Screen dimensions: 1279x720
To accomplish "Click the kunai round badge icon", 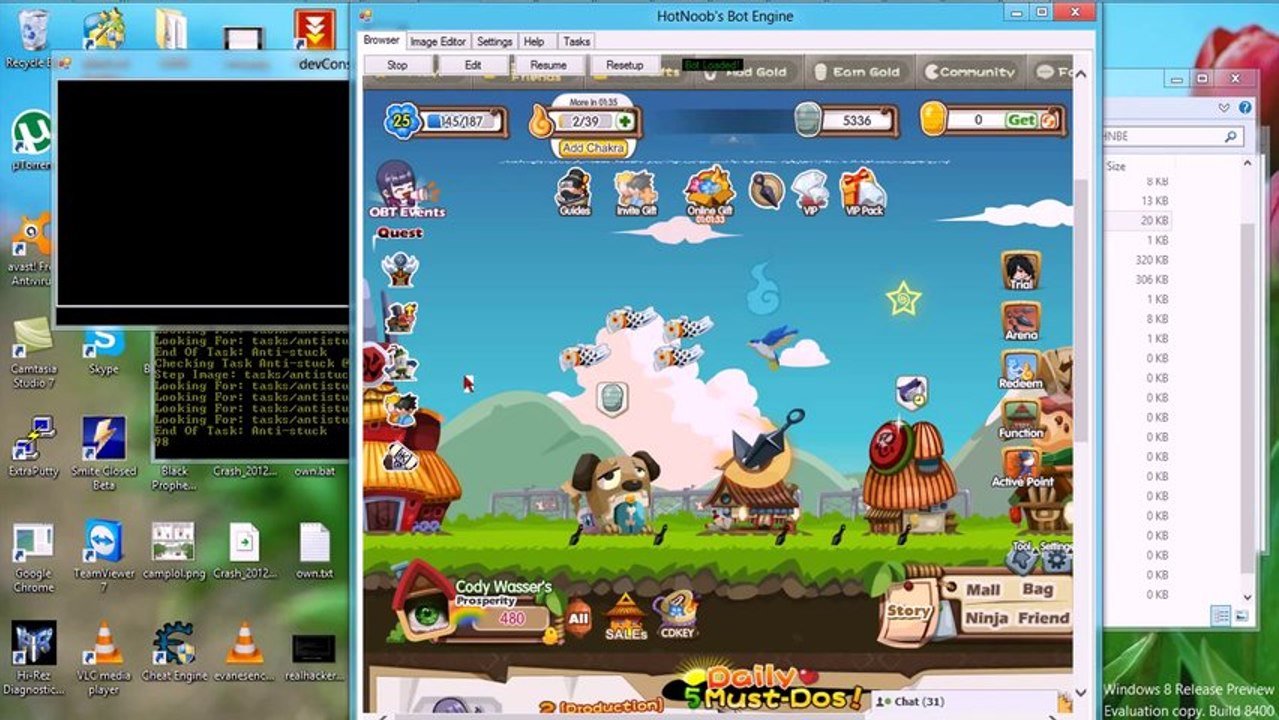I will 766,190.
